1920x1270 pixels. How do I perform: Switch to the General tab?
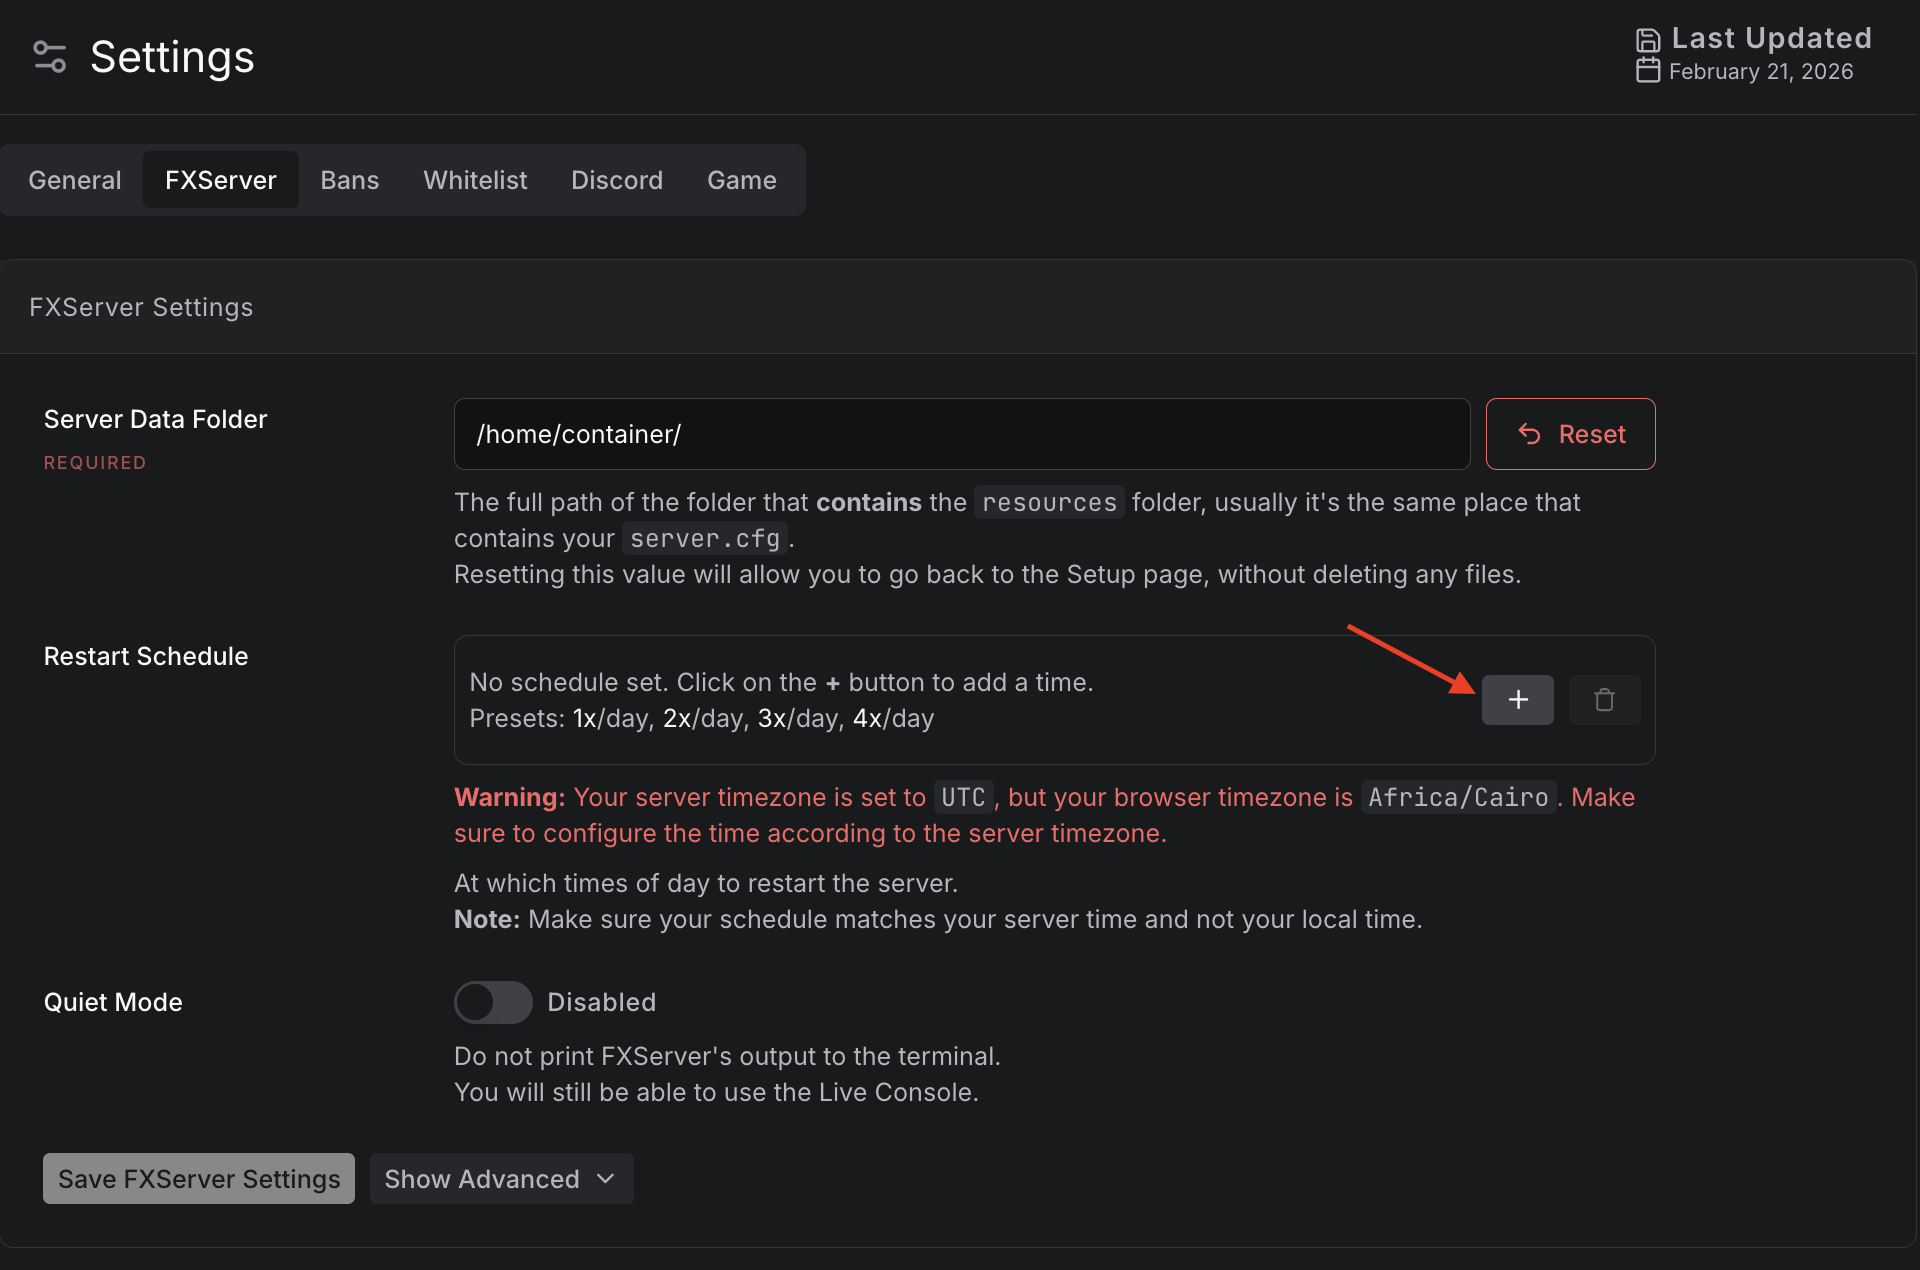(x=75, y=180)
